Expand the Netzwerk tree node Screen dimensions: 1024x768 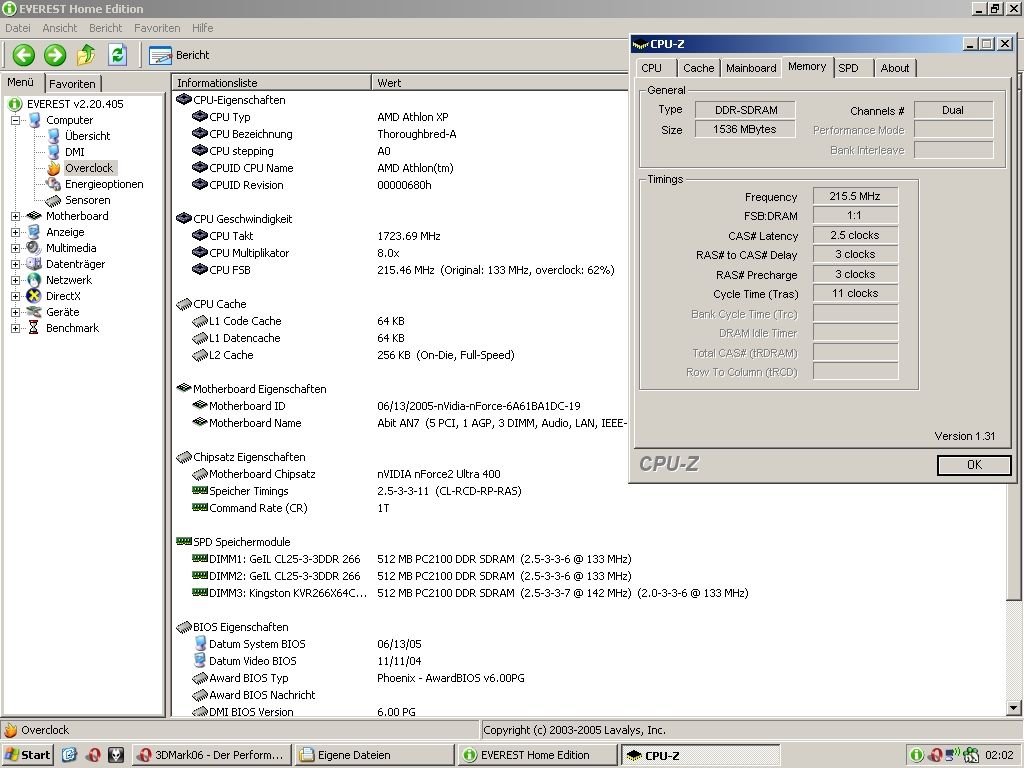(x=15, y=280)
